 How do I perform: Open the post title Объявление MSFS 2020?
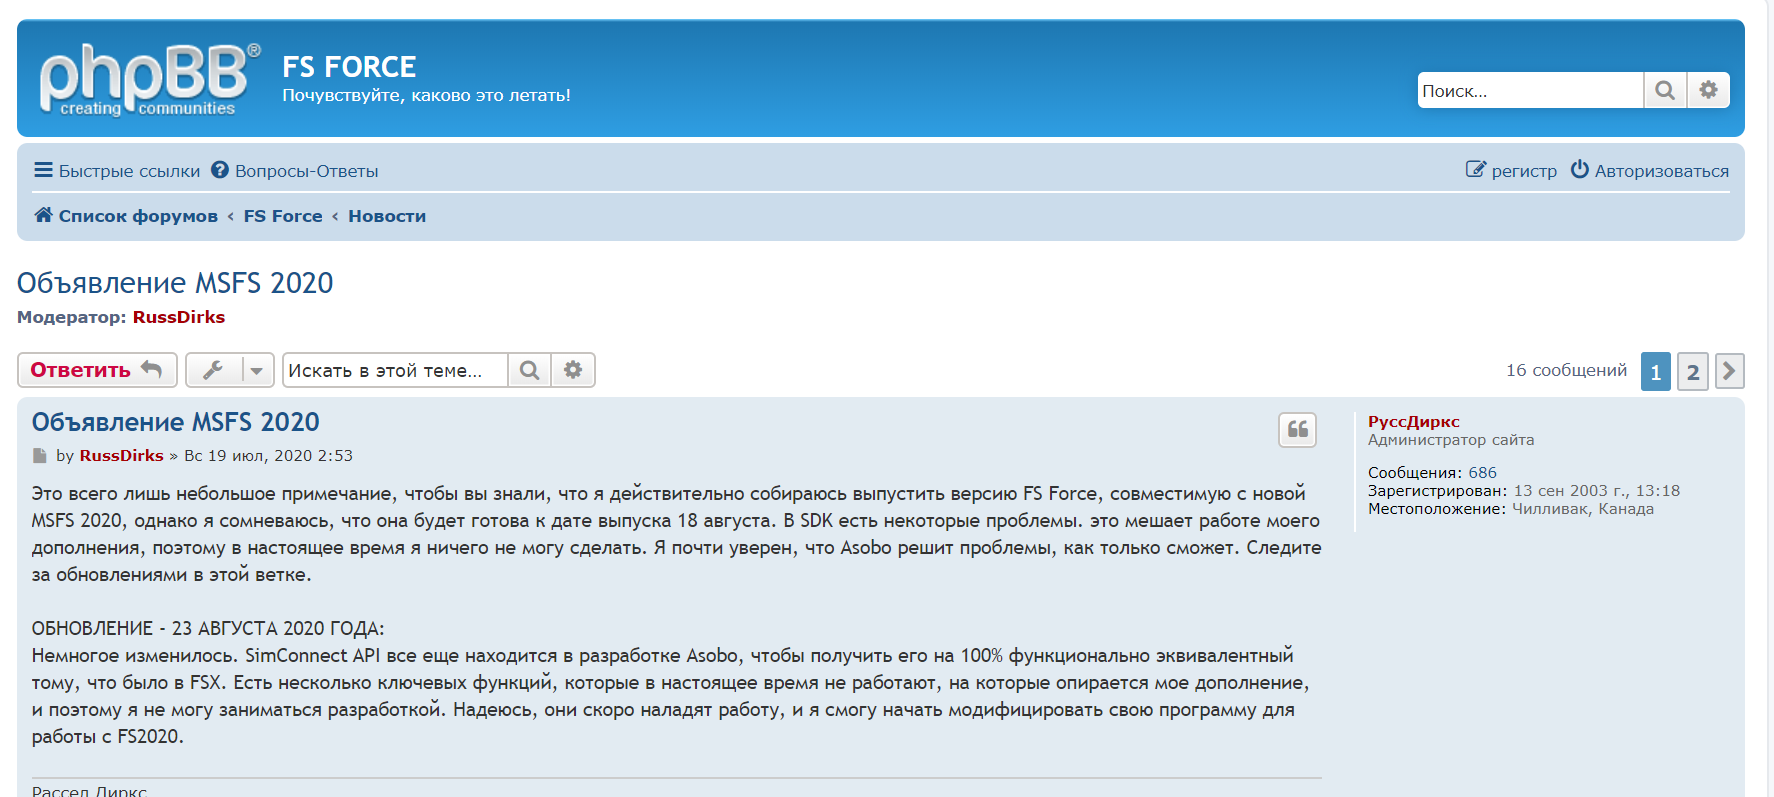[x=176, y=422]
